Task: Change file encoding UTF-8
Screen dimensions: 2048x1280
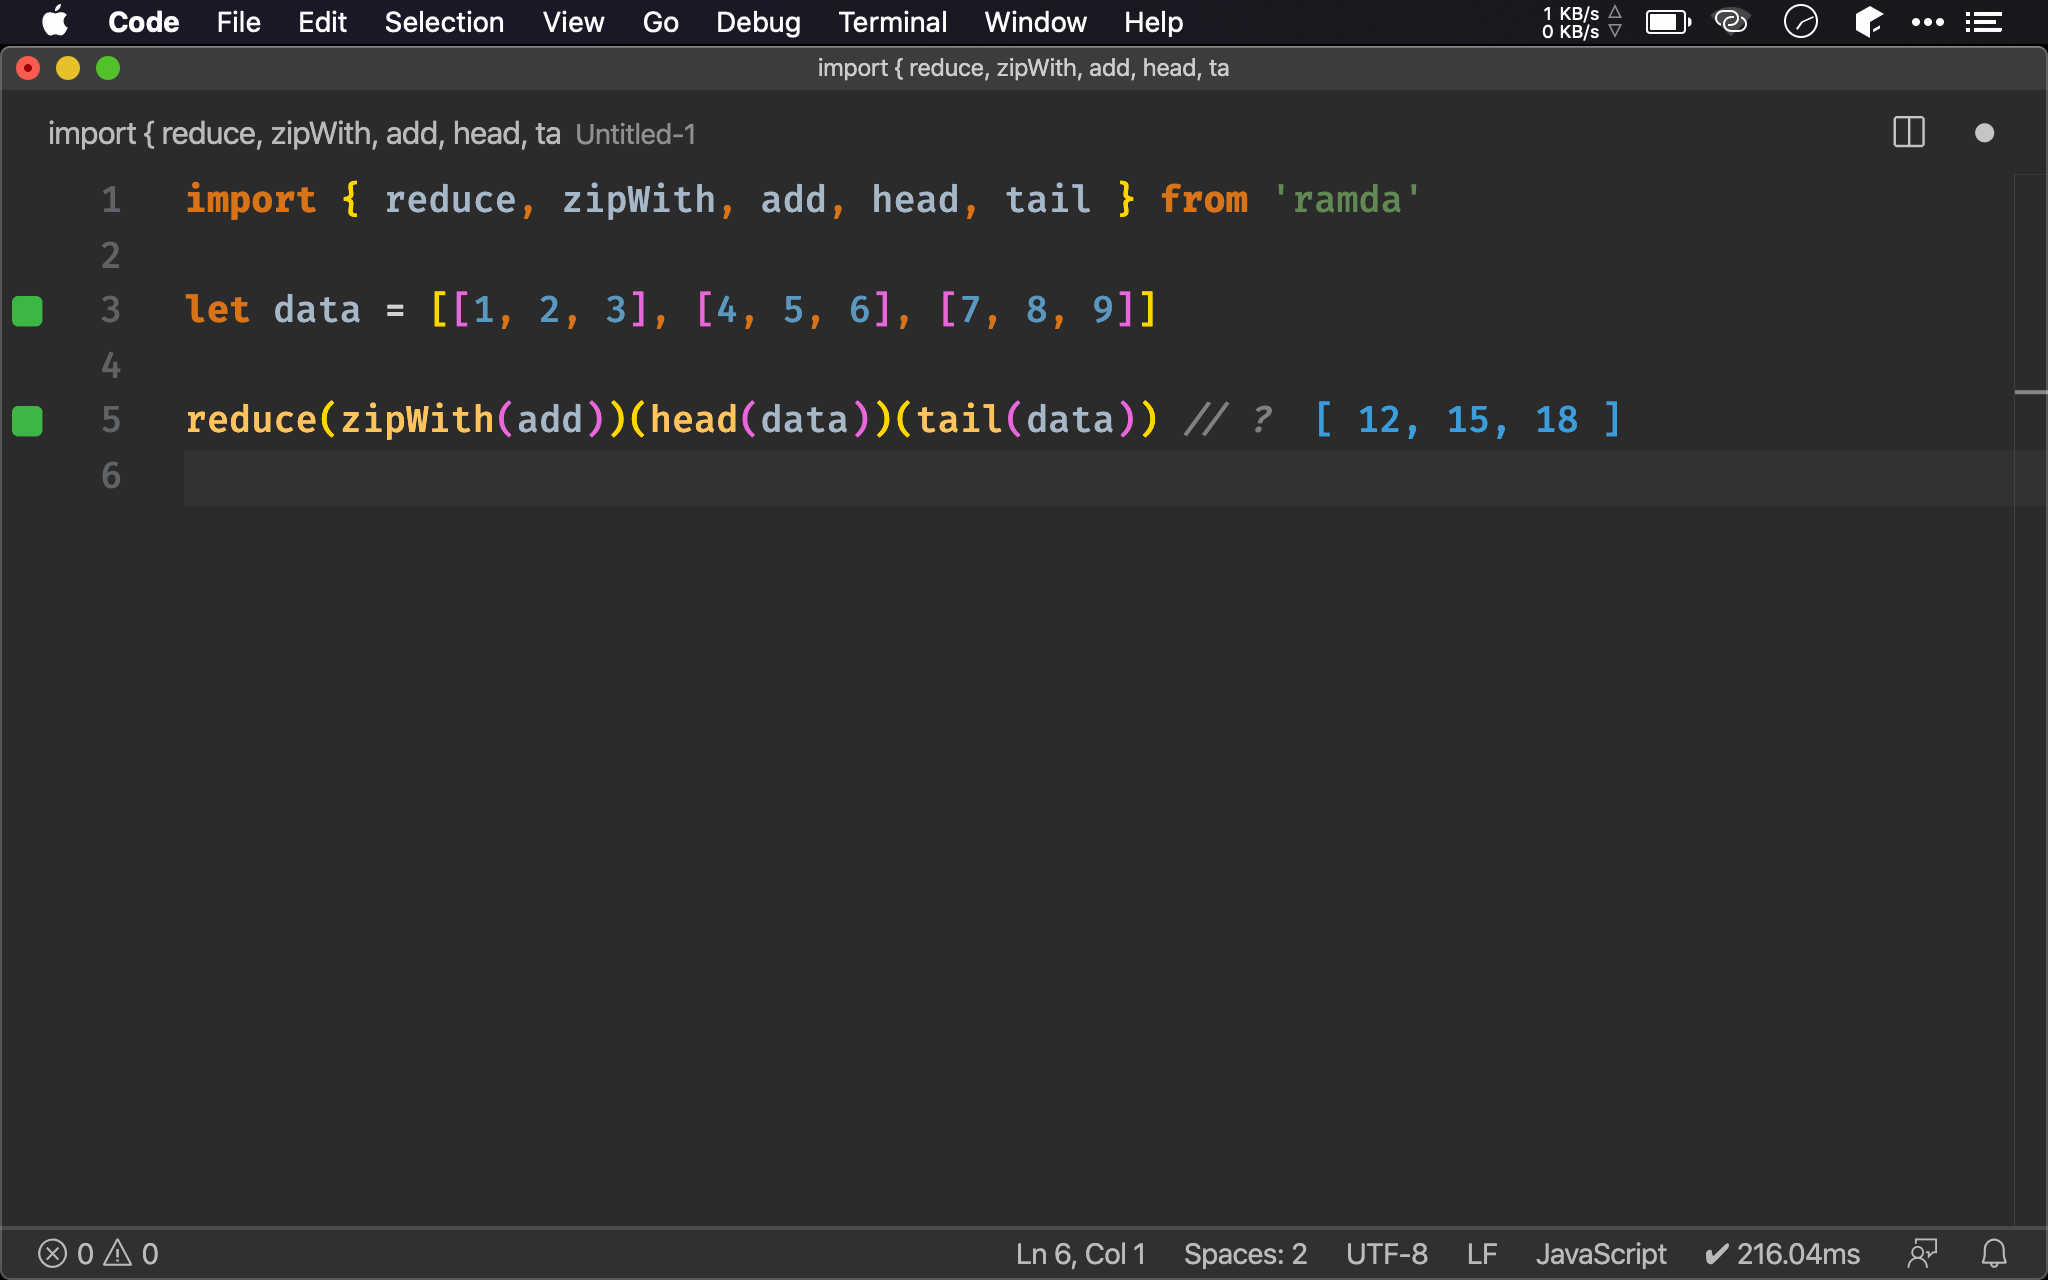Action: [1386, 1253]
